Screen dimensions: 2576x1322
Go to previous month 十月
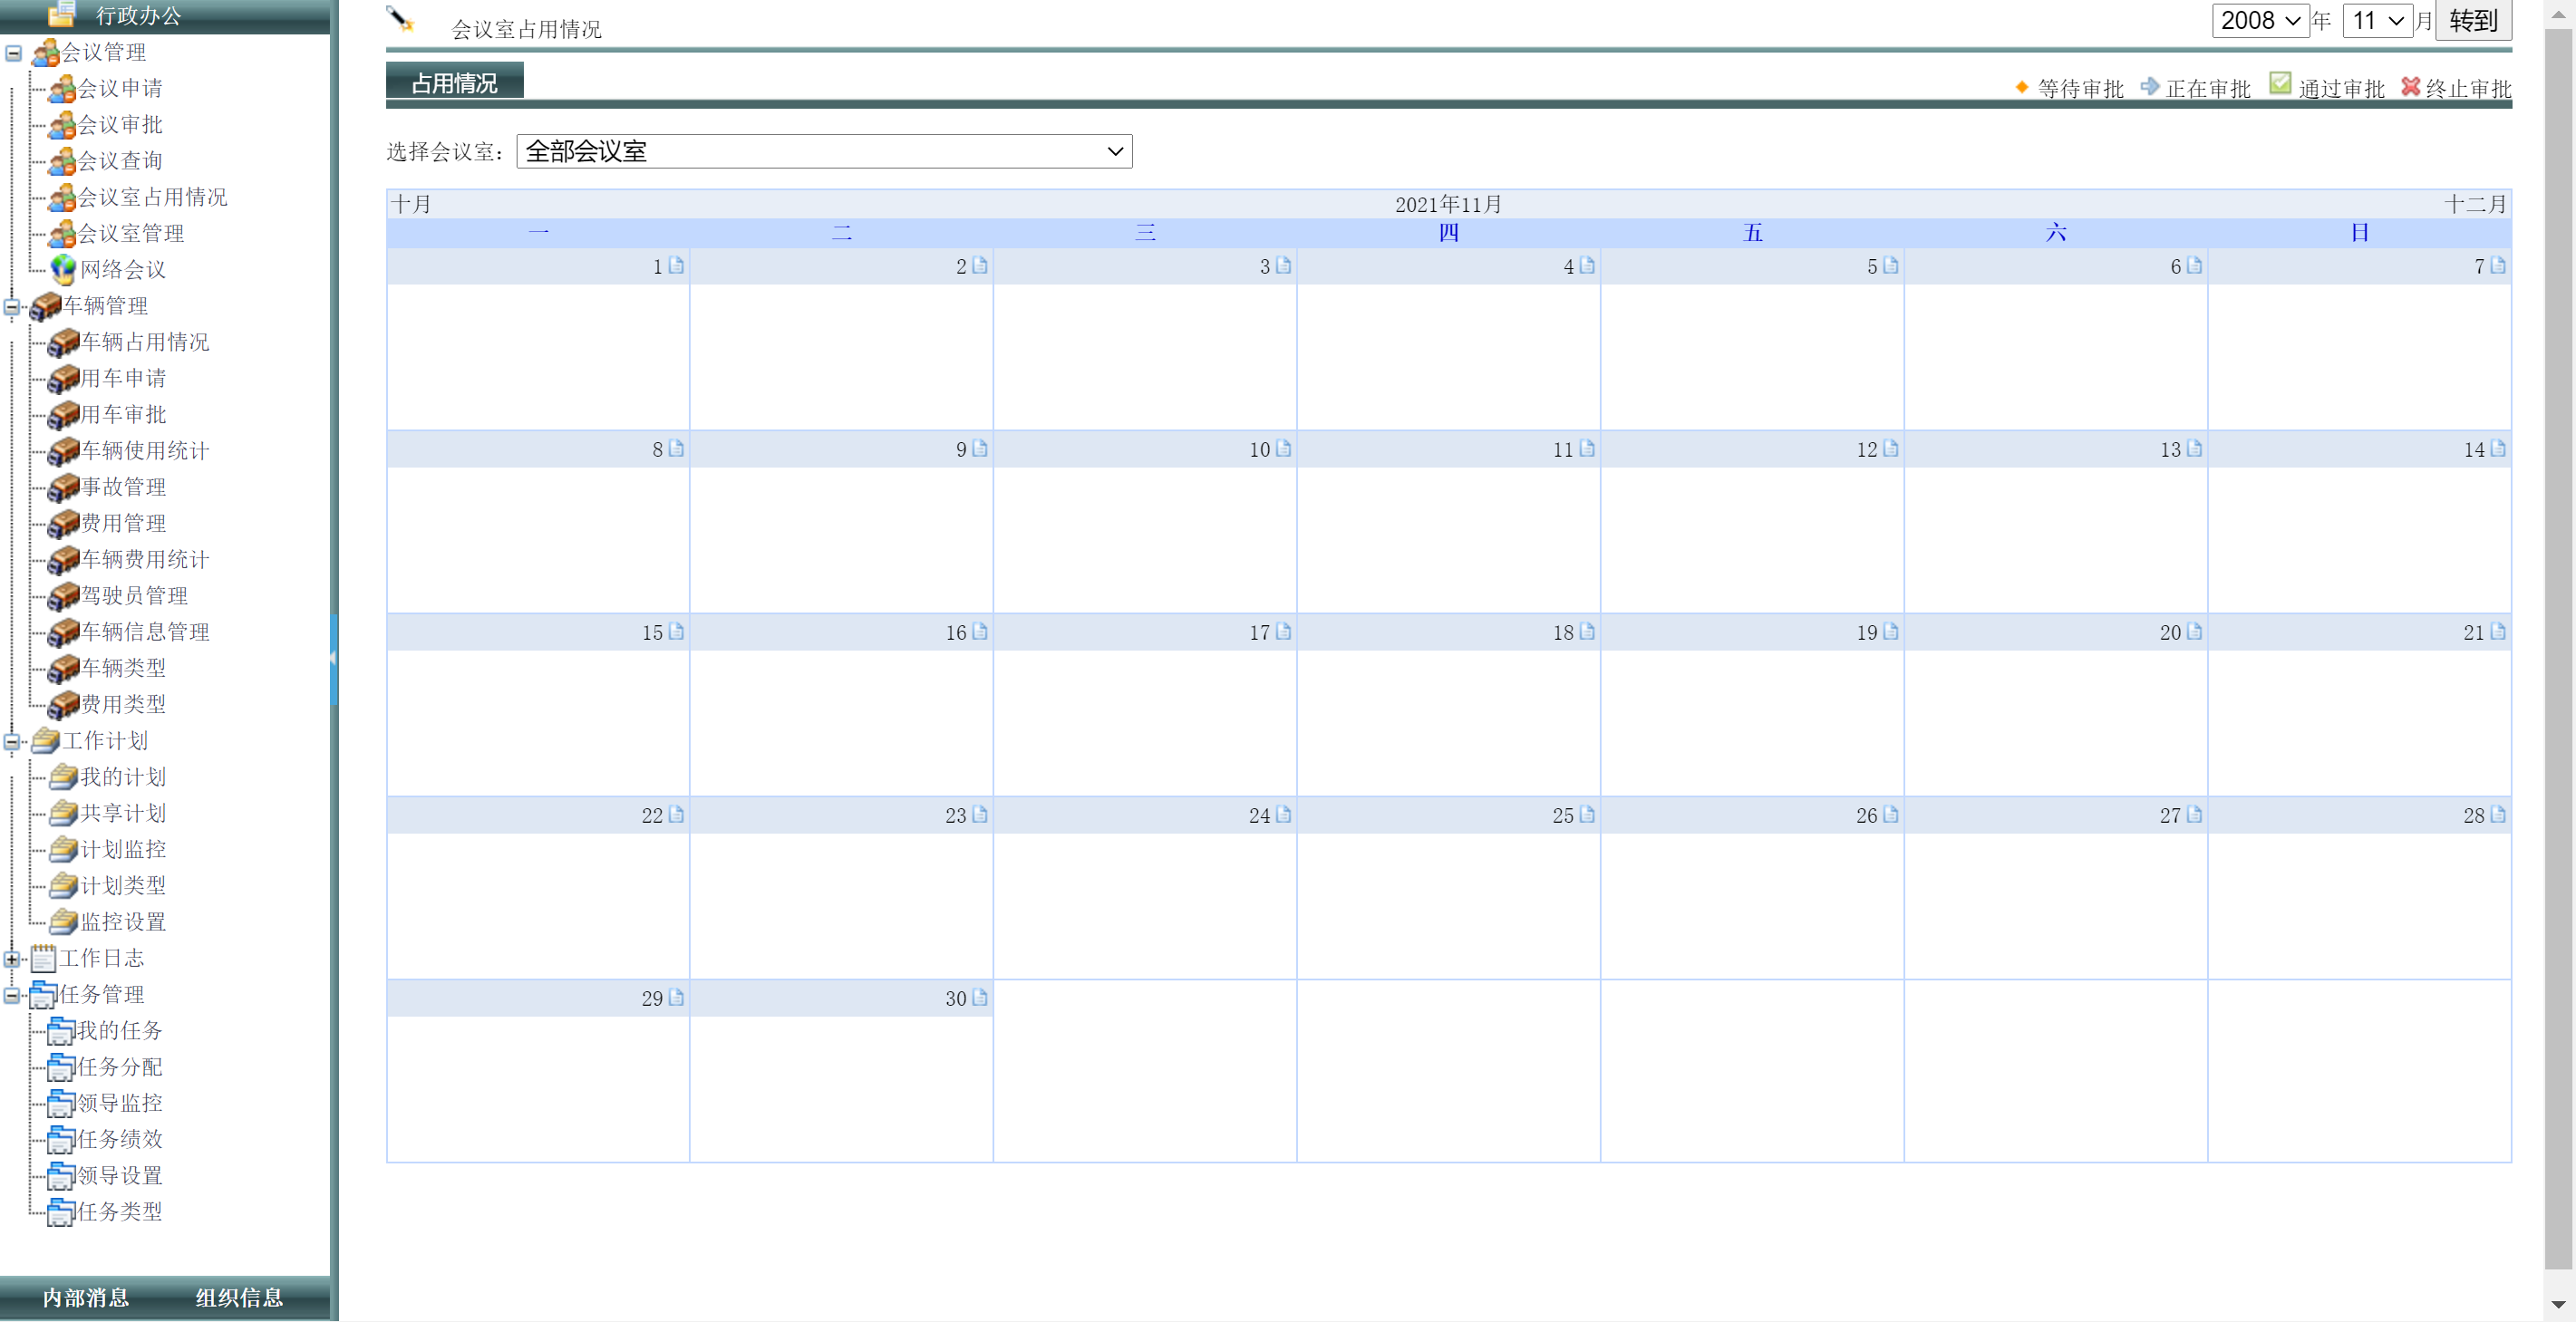[411, 204]
